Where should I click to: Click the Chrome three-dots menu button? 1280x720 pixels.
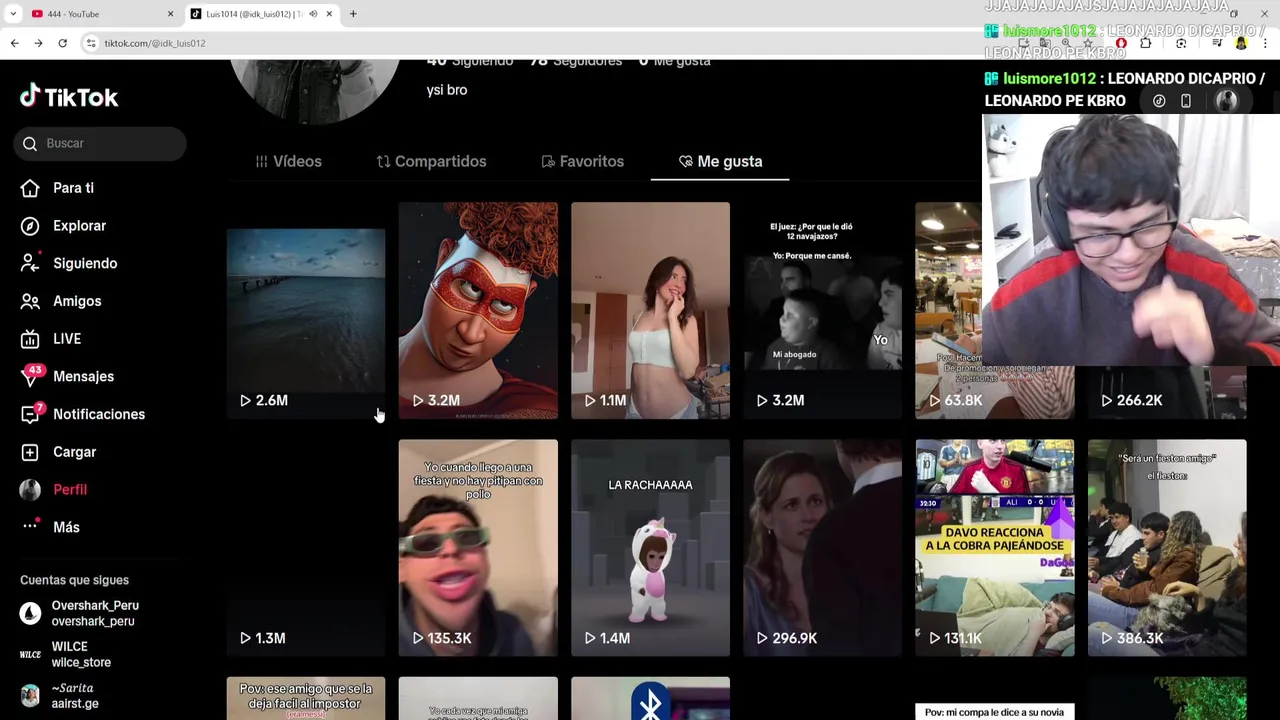1265,43
